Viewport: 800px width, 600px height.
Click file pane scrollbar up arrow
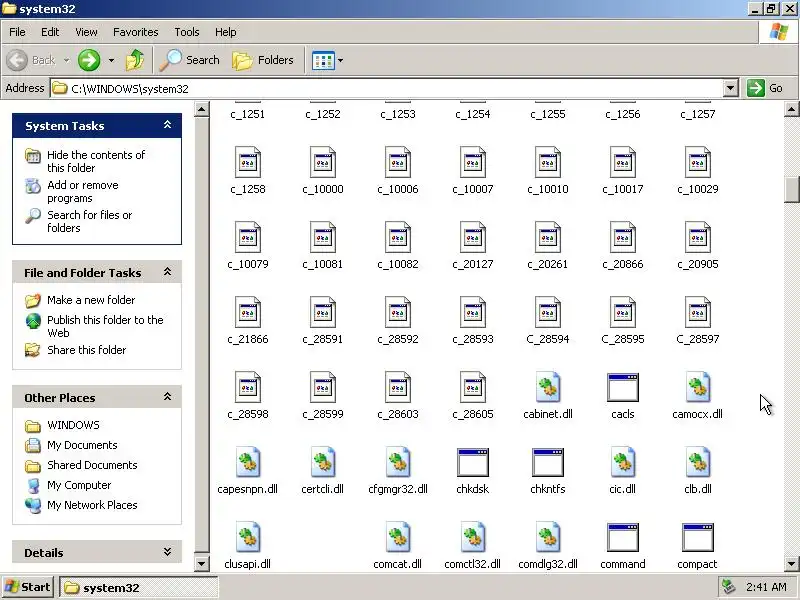[x=792, y=109]
